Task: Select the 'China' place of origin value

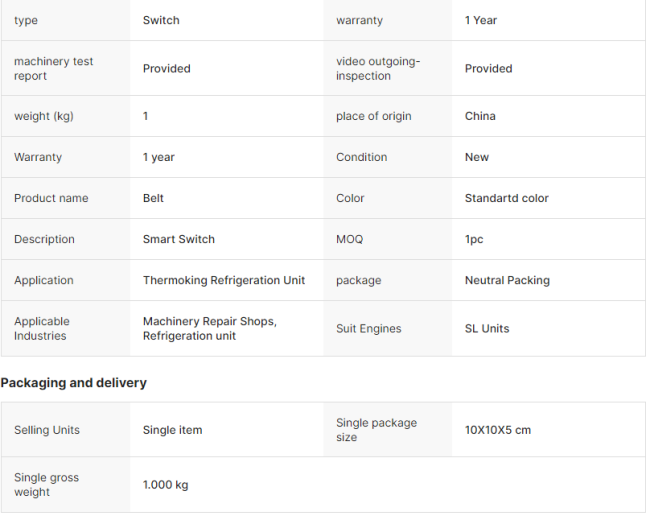Action: click(x=480, y=116)
